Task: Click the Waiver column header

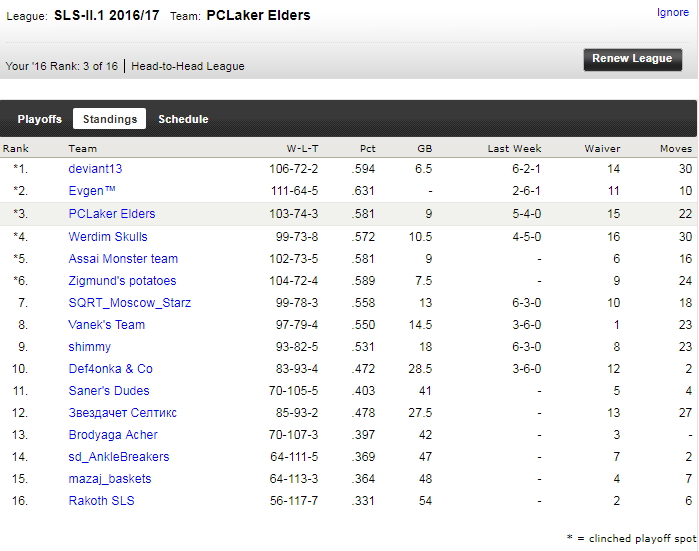Action: 602,148
